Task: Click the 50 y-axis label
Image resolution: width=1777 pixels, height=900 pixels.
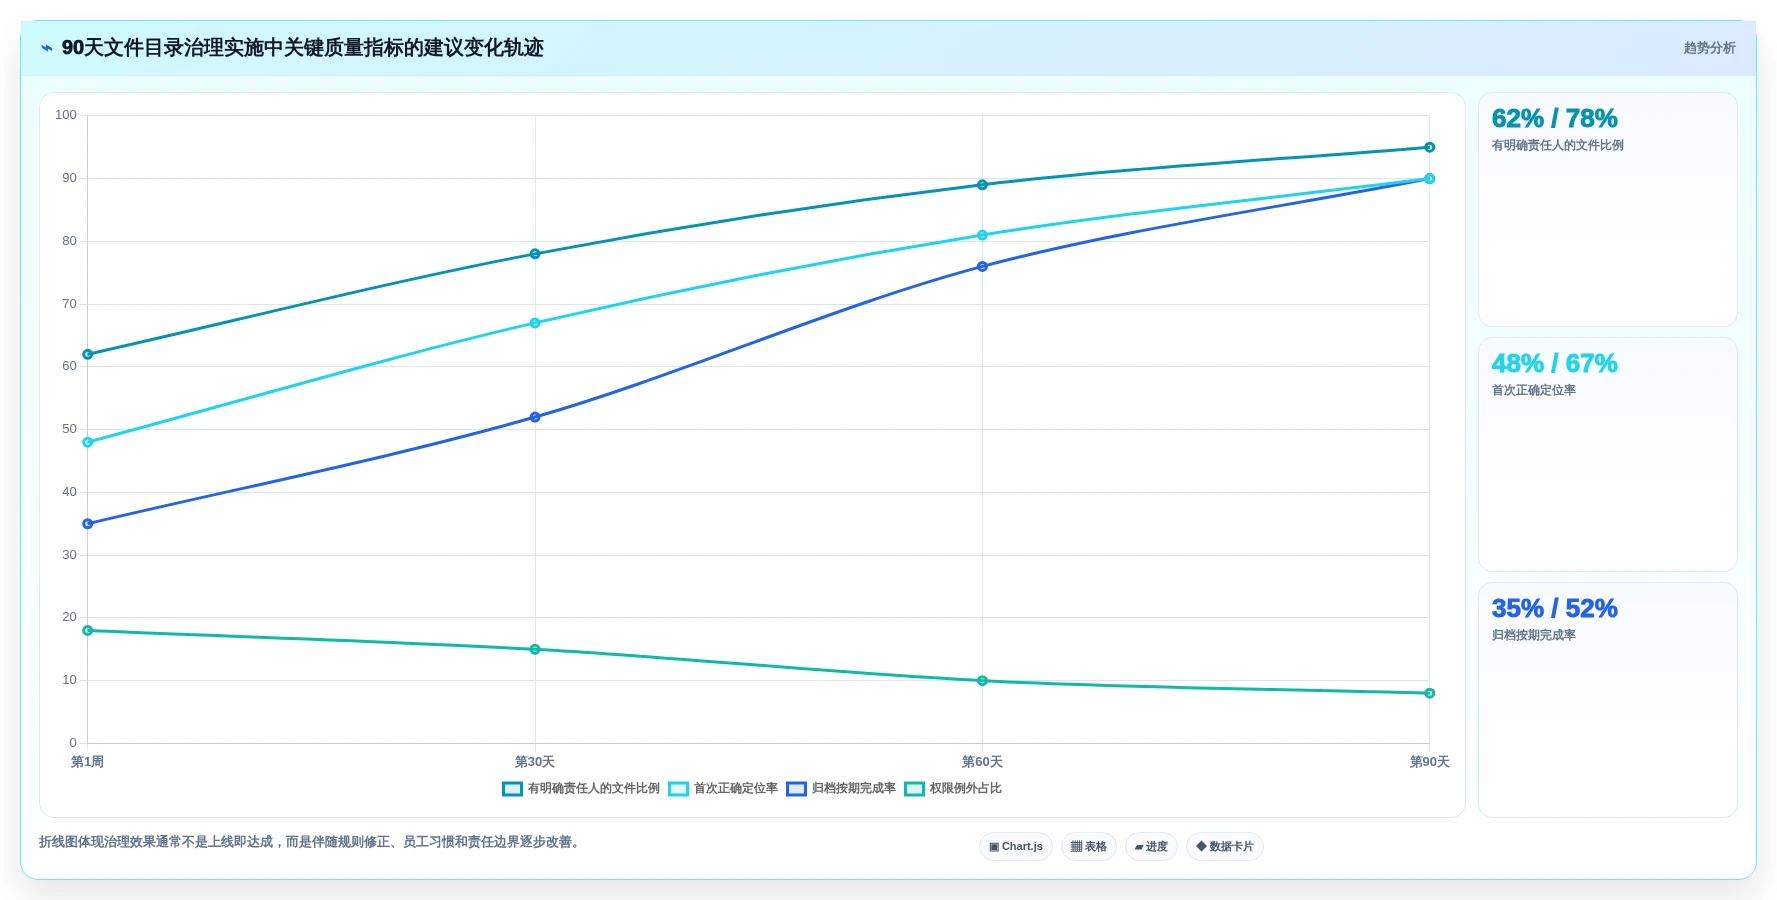Action: [69, 429]
